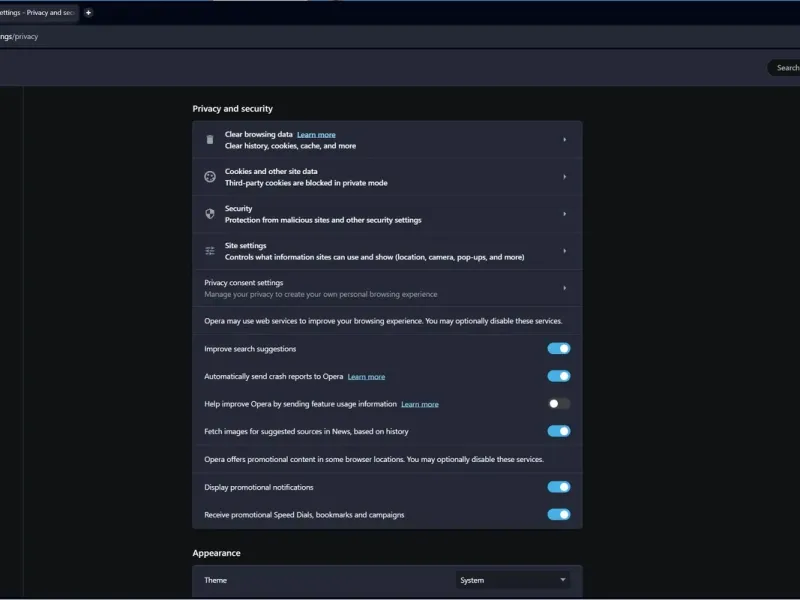800x600 pixels.
Task: Toggle Fetch images for suggested News sources
Action: [559, 431]
